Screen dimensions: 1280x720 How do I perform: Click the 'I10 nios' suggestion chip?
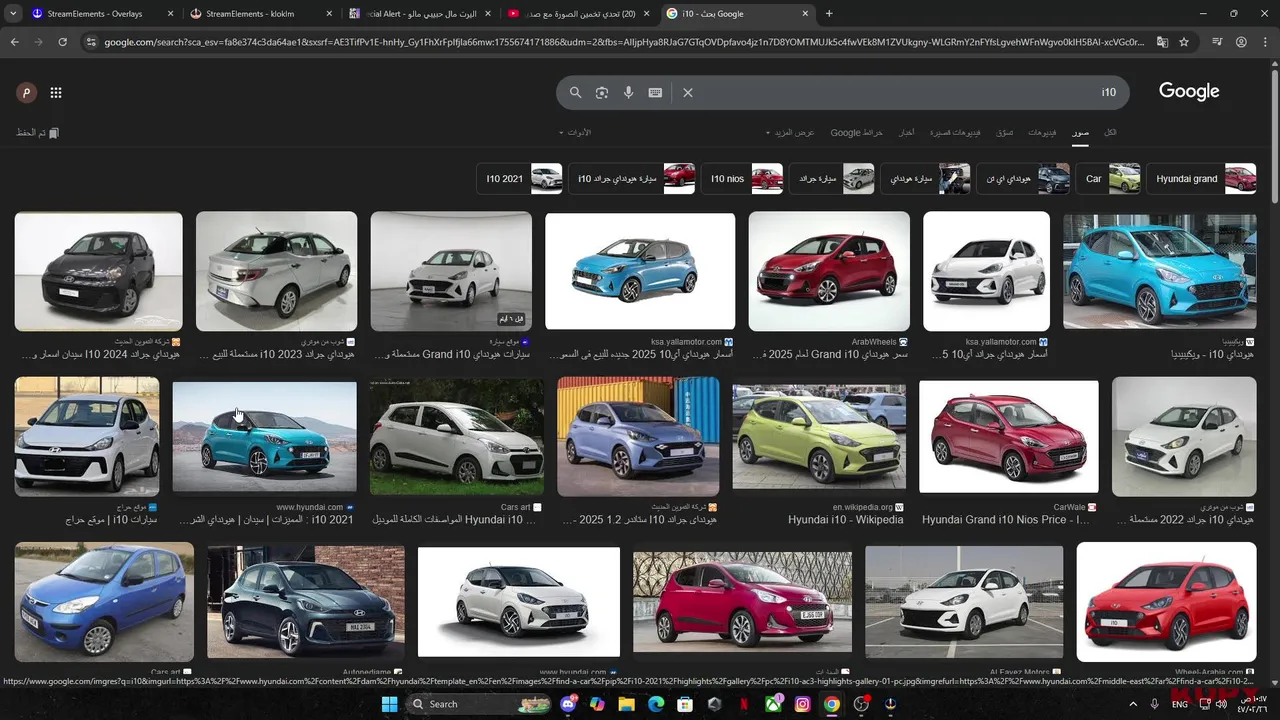(x=742, y=179)
